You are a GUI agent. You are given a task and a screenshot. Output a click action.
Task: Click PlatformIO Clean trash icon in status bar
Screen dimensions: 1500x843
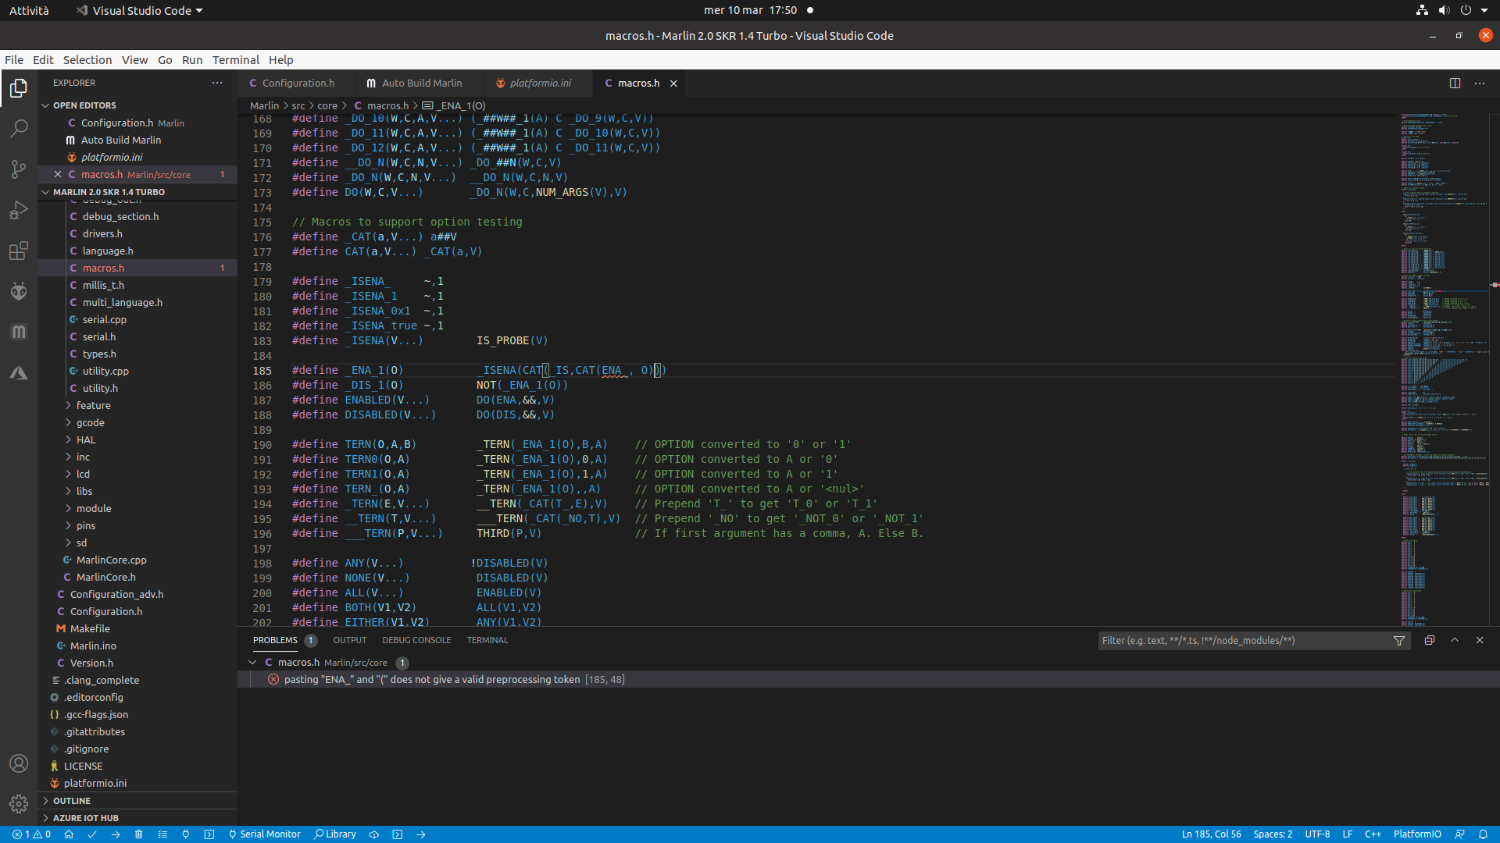[138, 834]
